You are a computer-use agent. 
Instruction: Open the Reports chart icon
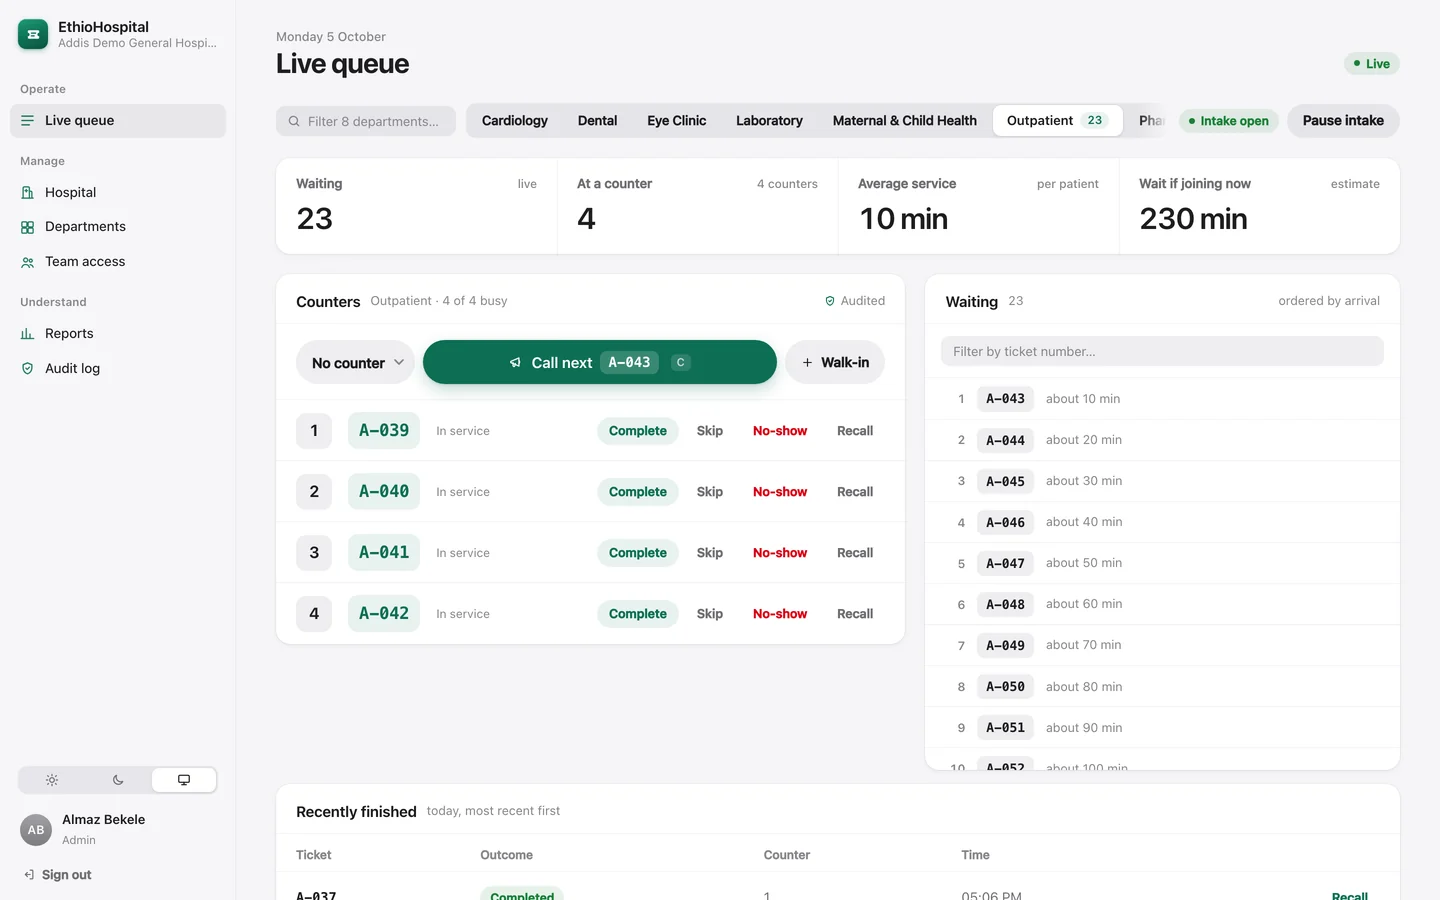pyautogui.click(x=28, y=334)
